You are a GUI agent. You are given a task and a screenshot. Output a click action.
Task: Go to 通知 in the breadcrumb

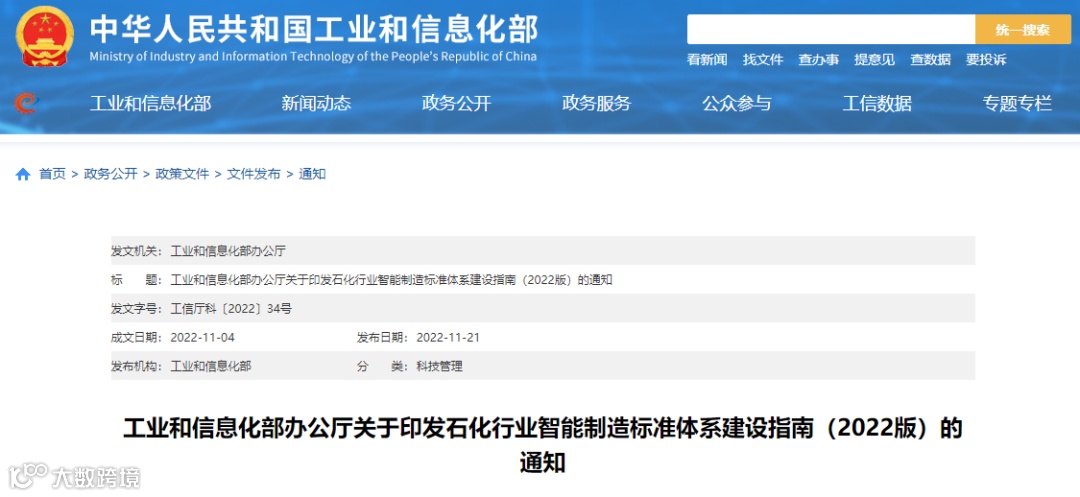coord(312,174)
